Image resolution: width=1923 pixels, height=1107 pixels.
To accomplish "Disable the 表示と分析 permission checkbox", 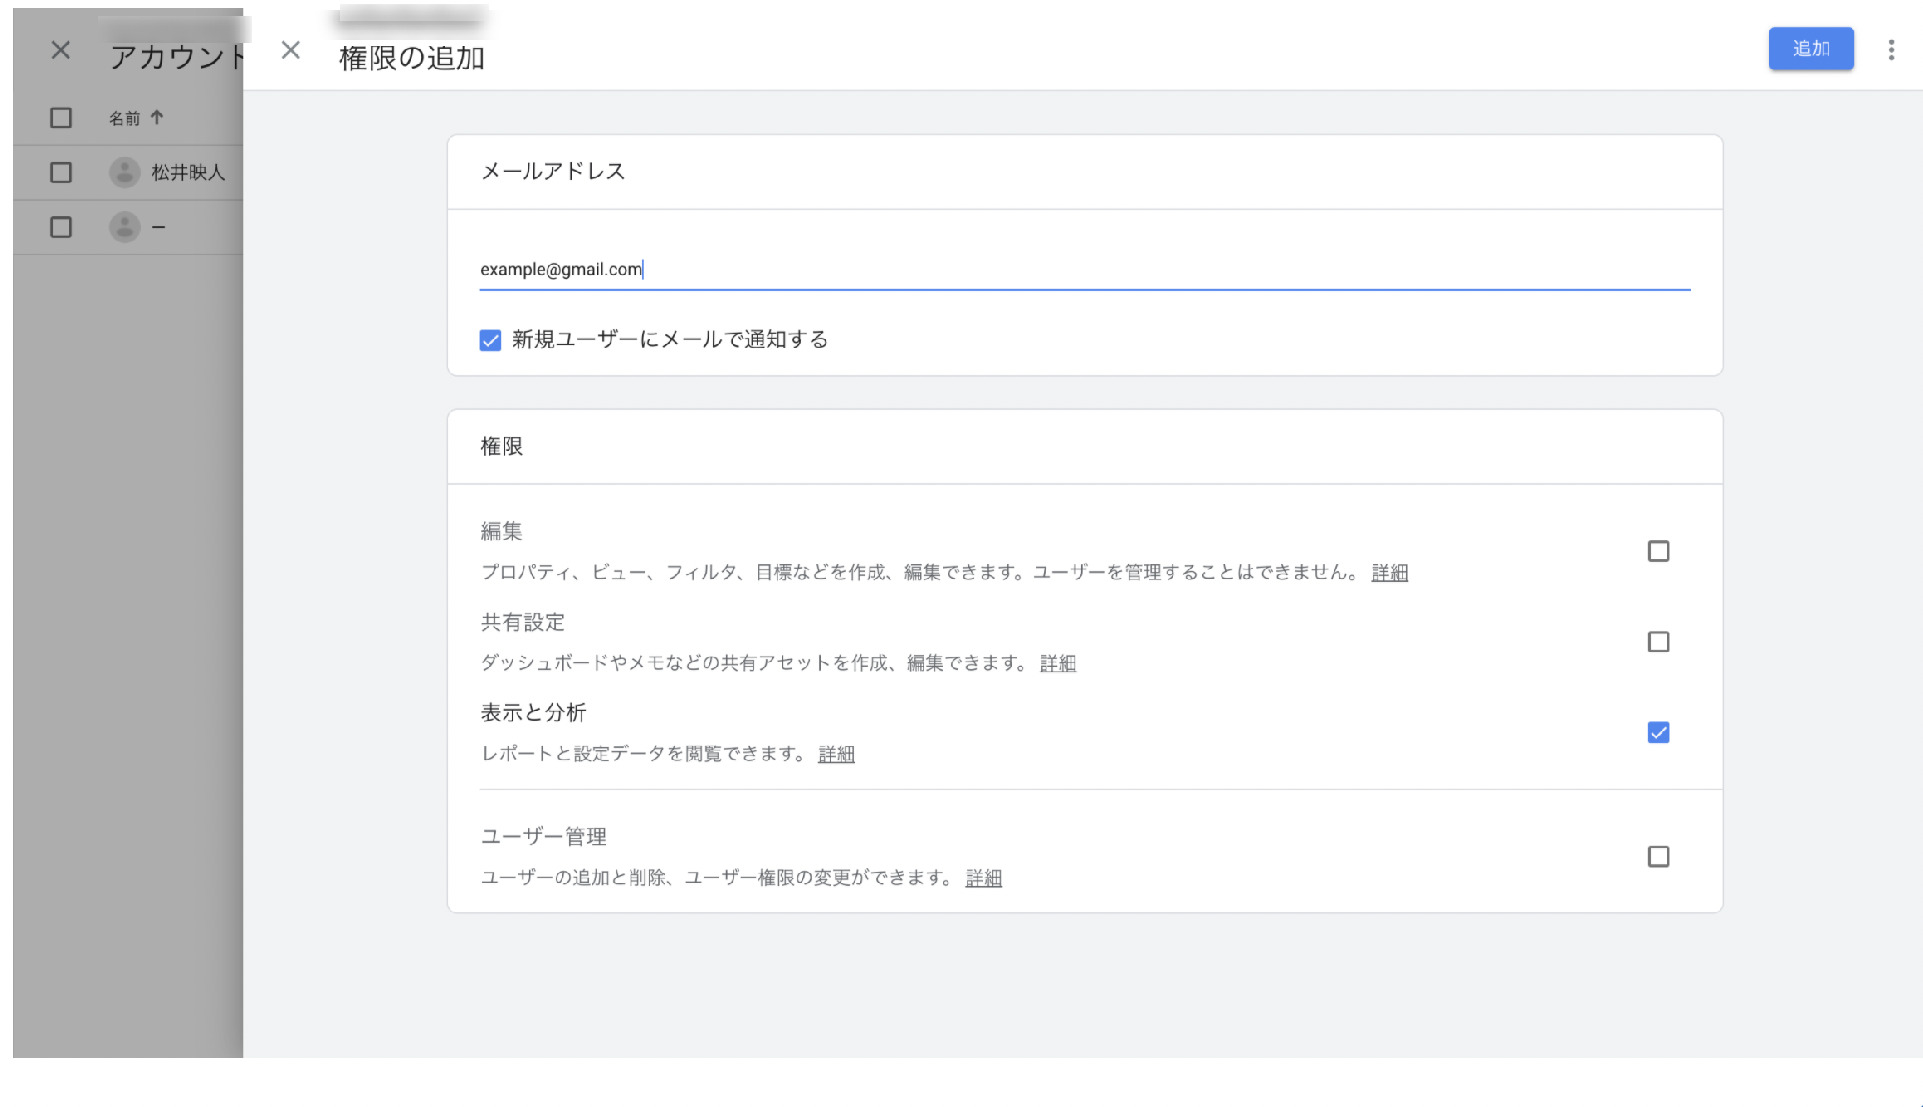I will [x=1658, y=732].
